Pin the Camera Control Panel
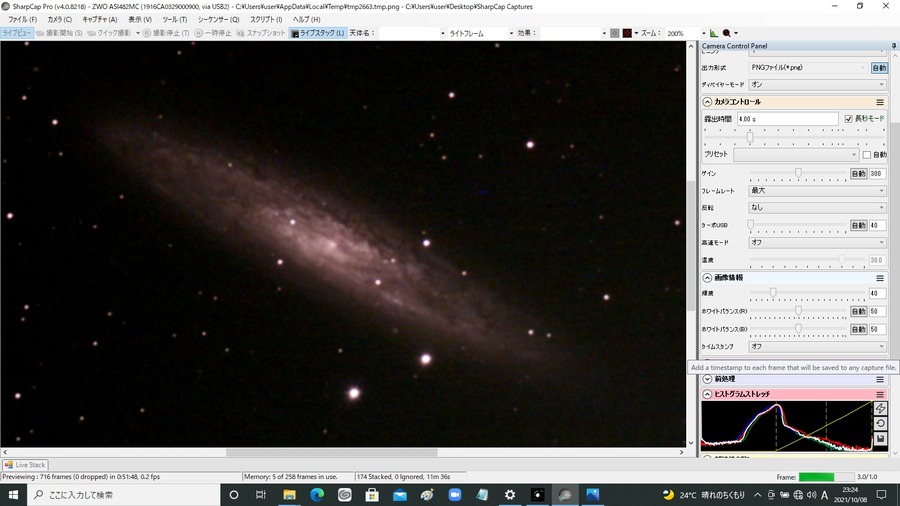900x506 pixels. click(894, 46)
